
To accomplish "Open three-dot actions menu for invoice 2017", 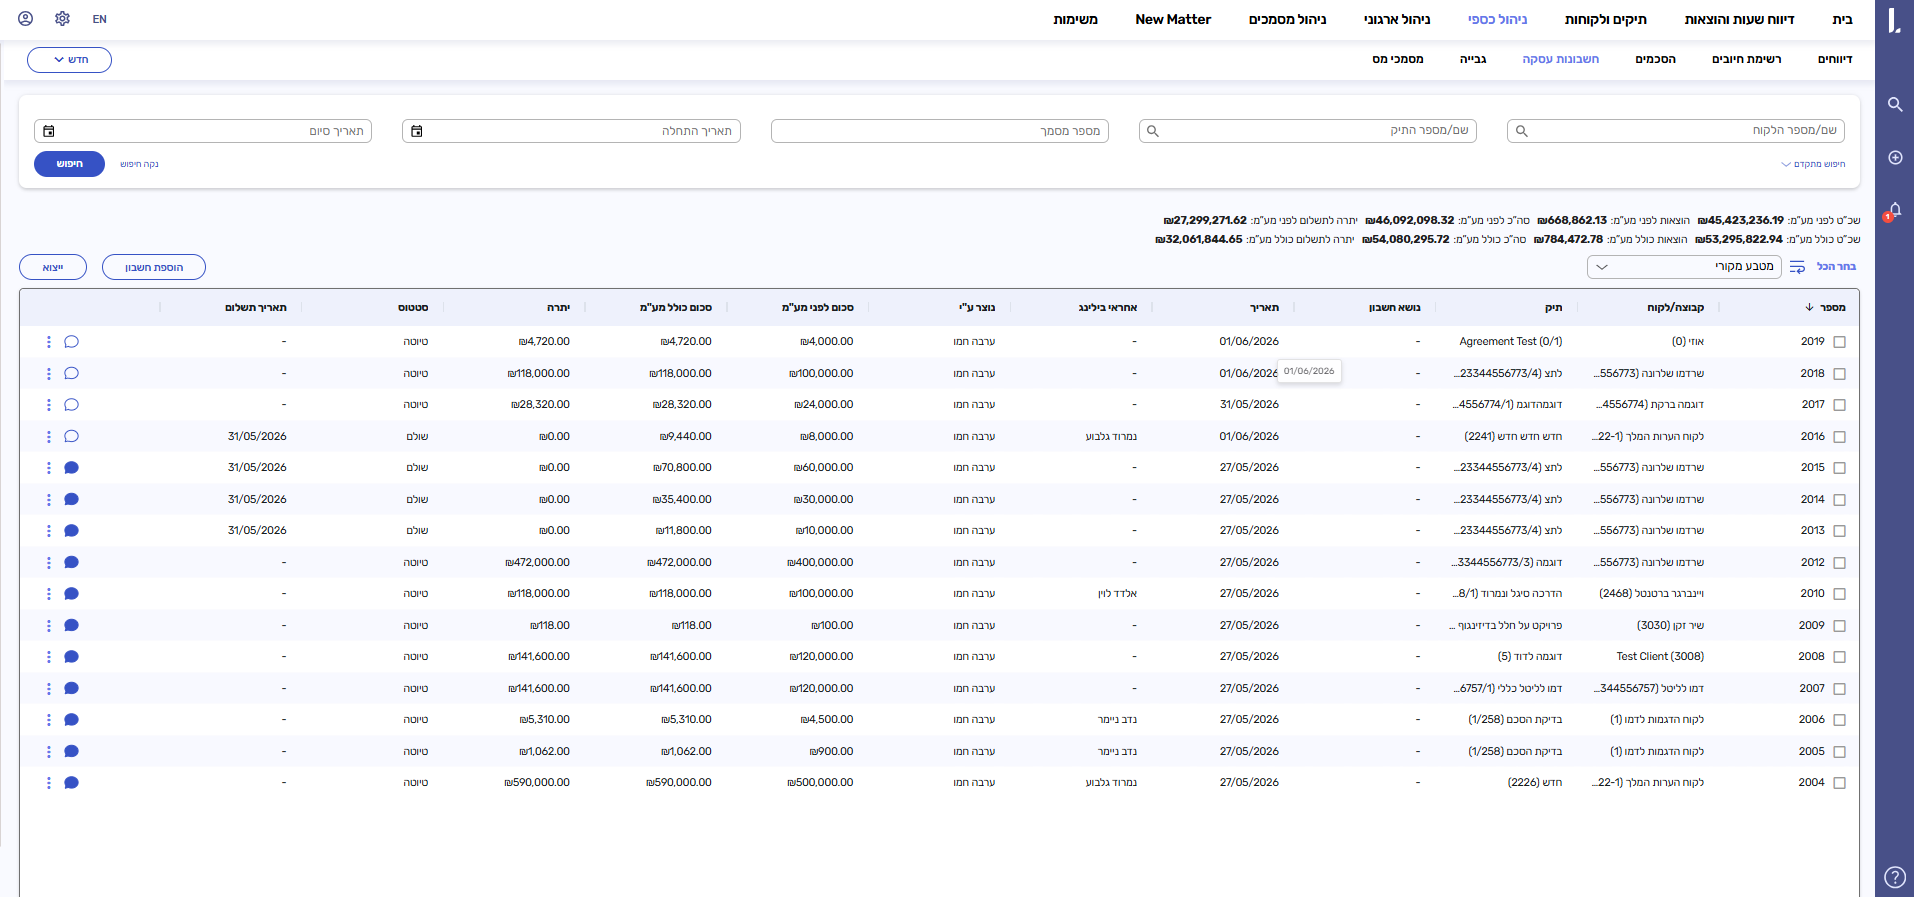I will 48,405.
